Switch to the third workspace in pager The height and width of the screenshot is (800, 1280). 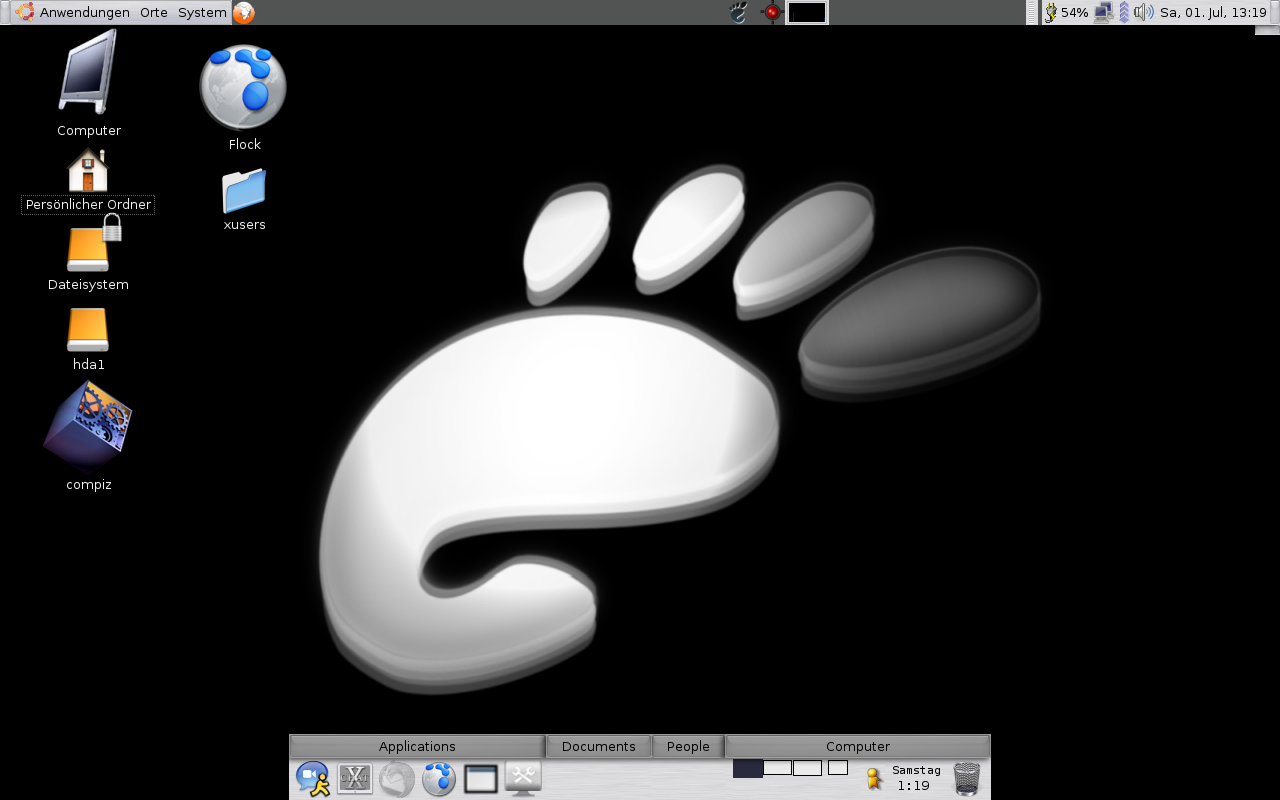point(807,768)
